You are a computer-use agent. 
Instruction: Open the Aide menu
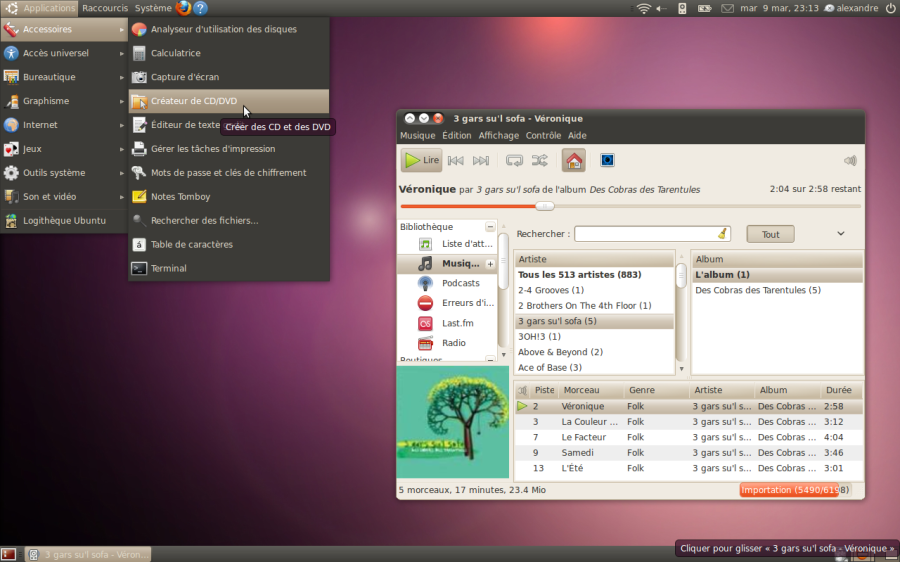(577, 135)
